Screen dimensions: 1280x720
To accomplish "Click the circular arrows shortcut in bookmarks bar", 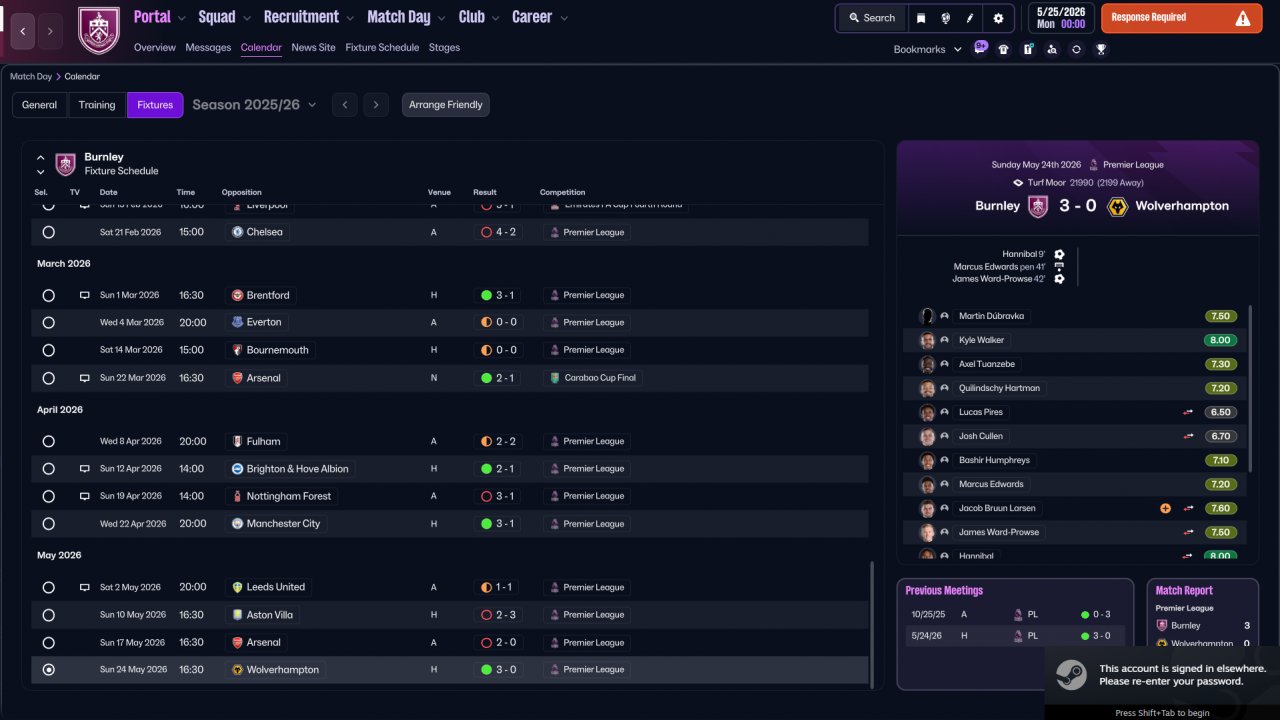I will point(1076,49).
